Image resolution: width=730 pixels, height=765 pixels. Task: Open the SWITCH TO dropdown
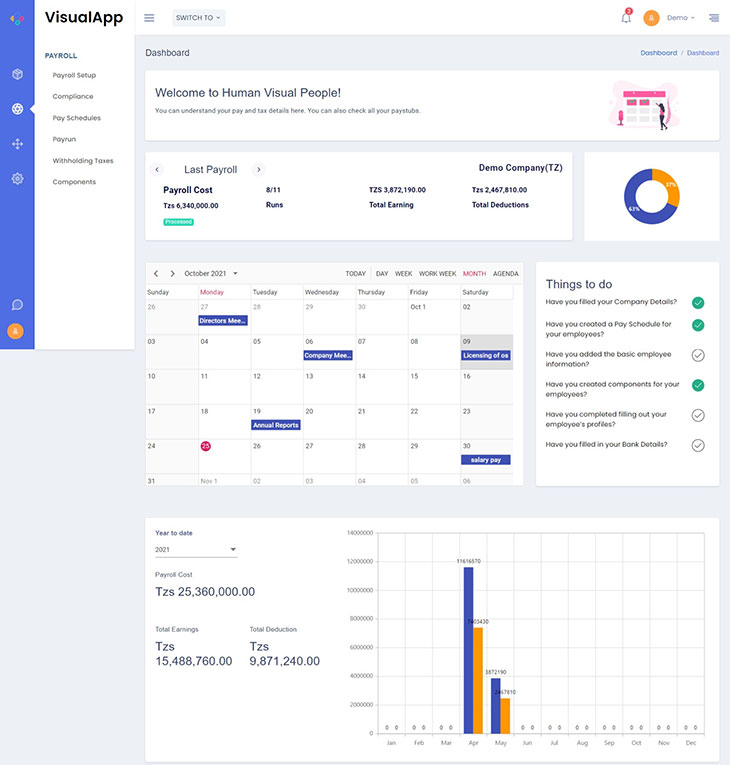pyautogui.click(x=198, y=18)
